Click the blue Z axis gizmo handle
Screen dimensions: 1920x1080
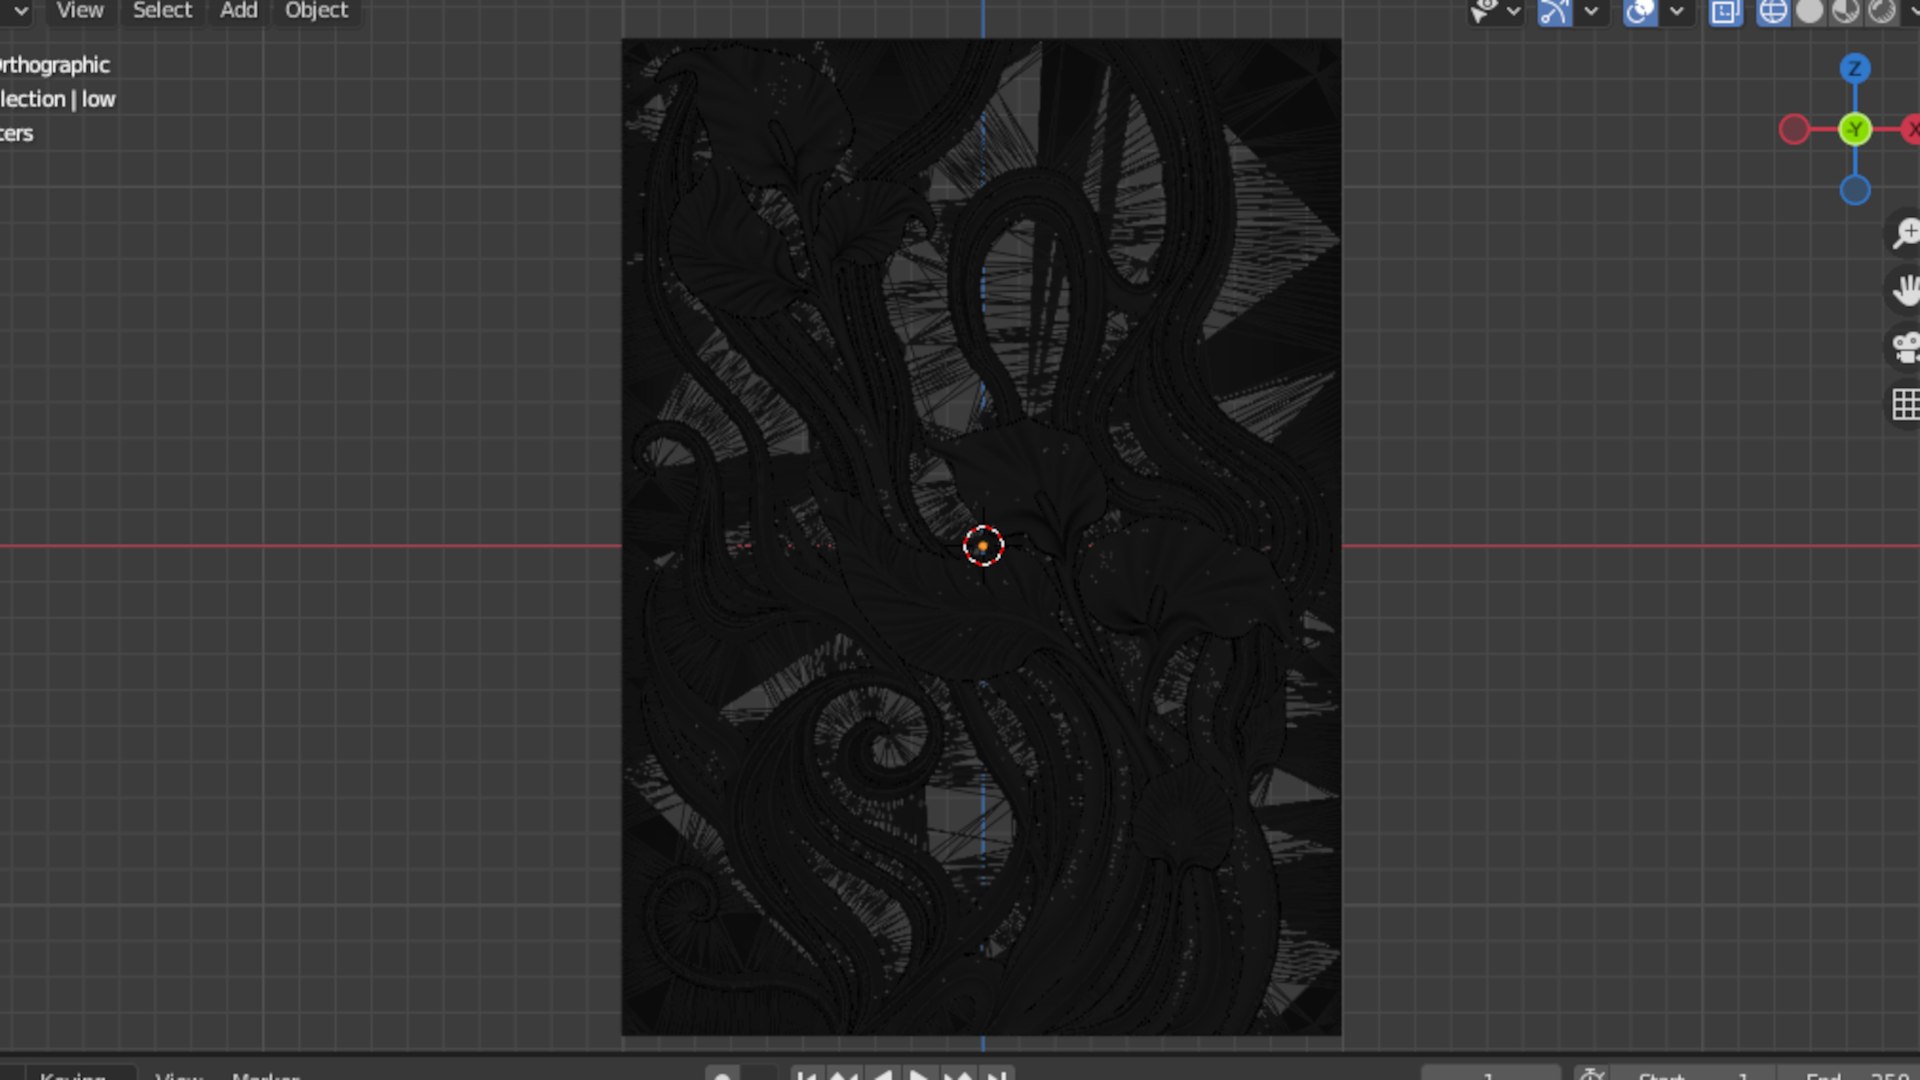pyautogui.click(x=1855, y=69)
